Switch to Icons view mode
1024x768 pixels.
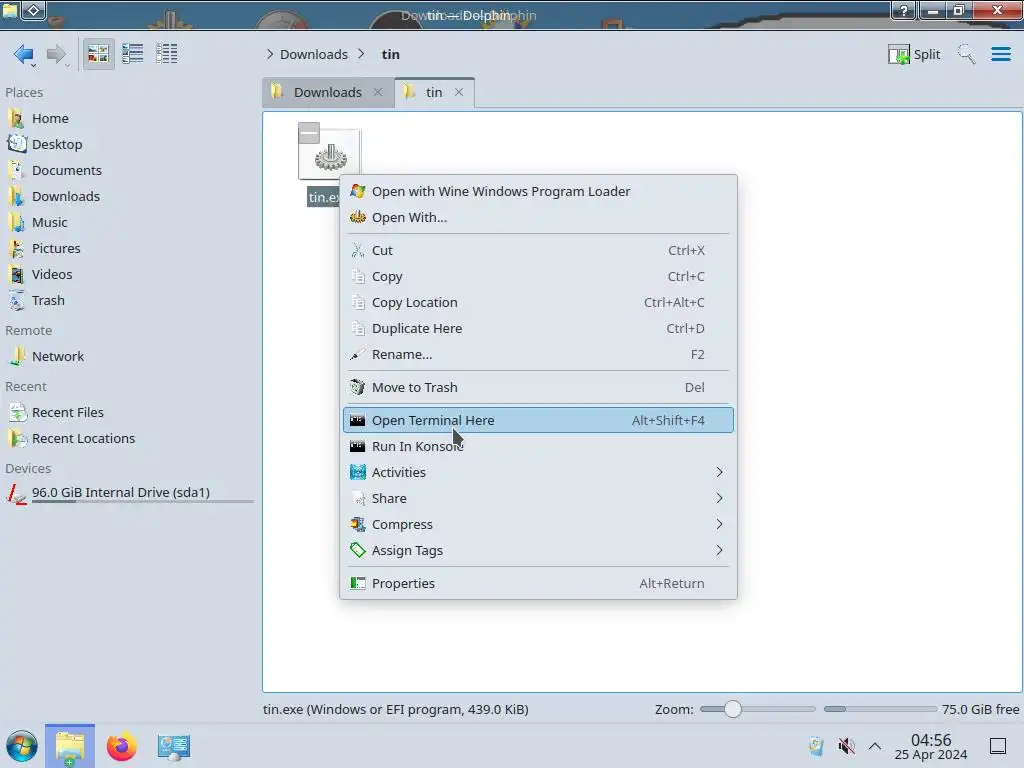(98, 54)
